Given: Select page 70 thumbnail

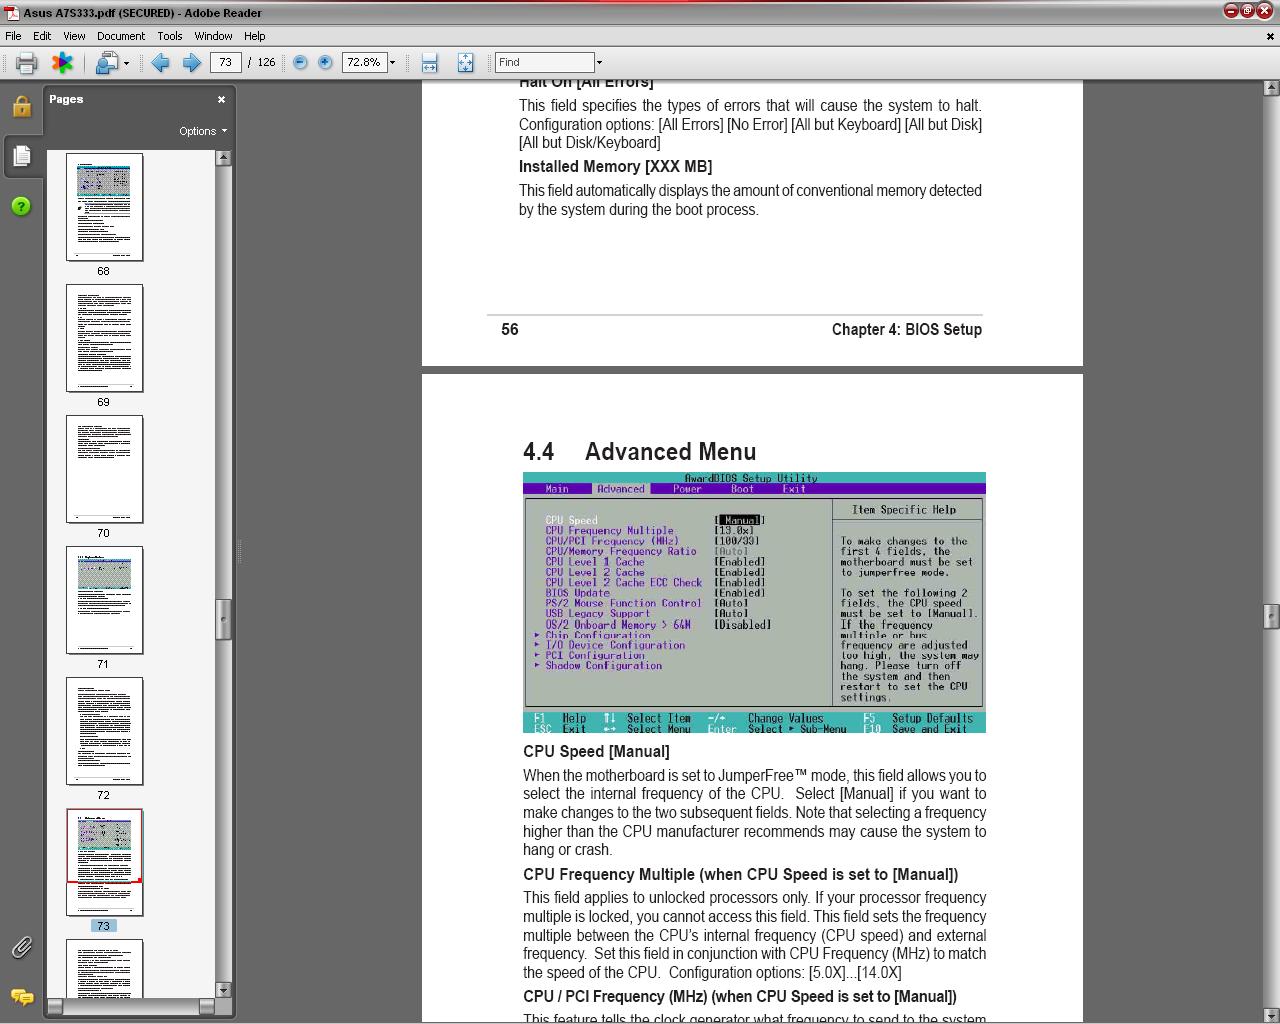Looking at the screenshot, I should [104, 469].
